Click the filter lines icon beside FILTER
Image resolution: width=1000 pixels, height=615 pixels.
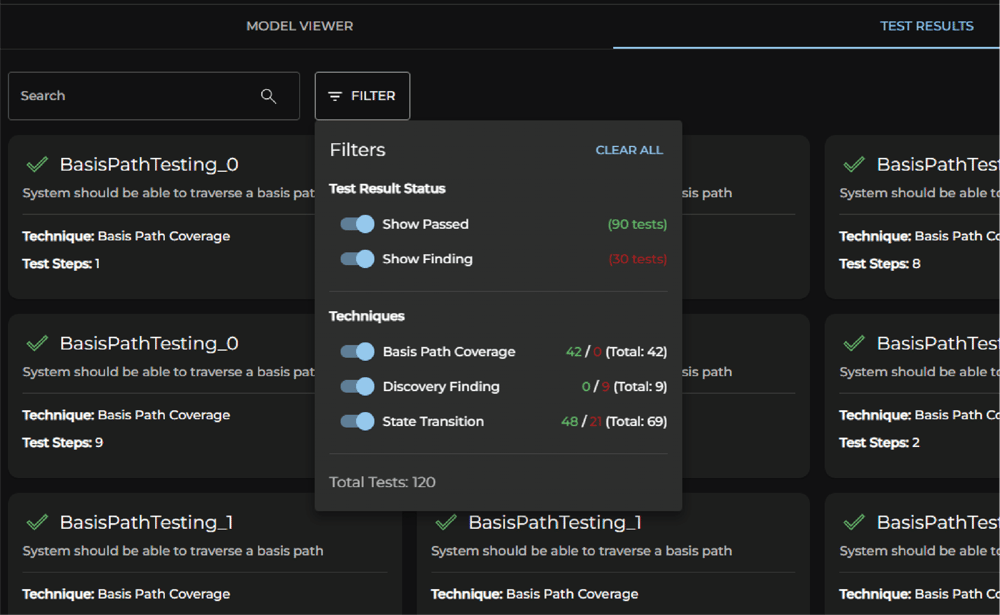pyautogui.click(x=335, y=96)
